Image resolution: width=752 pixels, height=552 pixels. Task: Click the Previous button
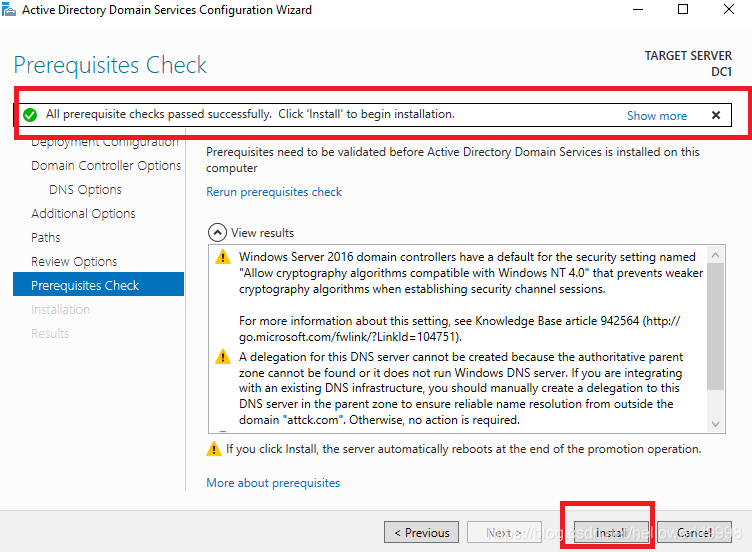coord(421,532)
